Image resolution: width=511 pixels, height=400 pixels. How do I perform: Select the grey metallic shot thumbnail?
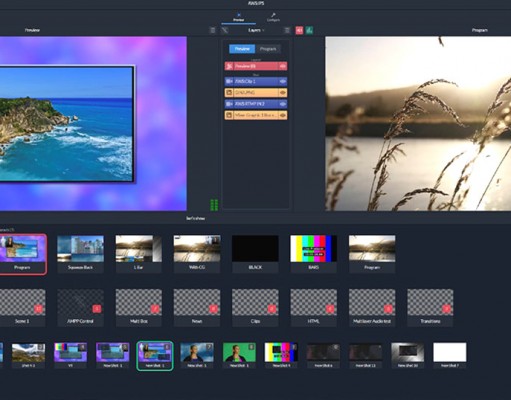(x=407, y=356)
